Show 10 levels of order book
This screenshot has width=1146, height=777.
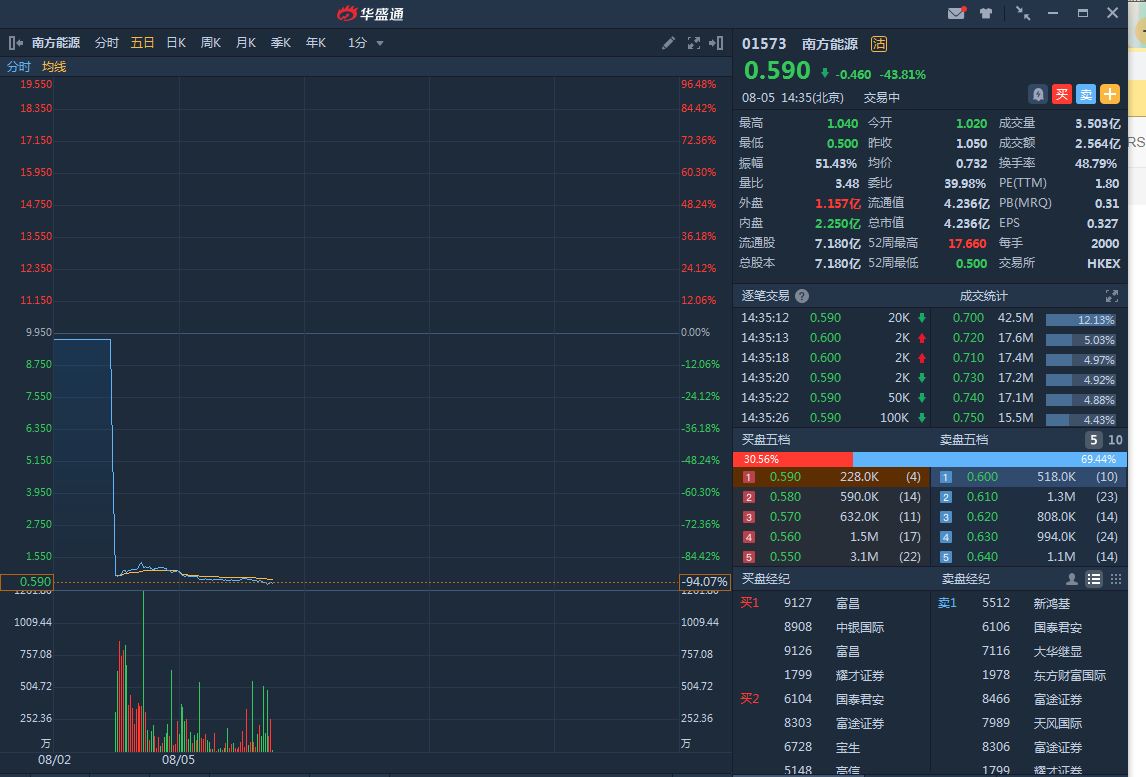tap(1115, 440)
